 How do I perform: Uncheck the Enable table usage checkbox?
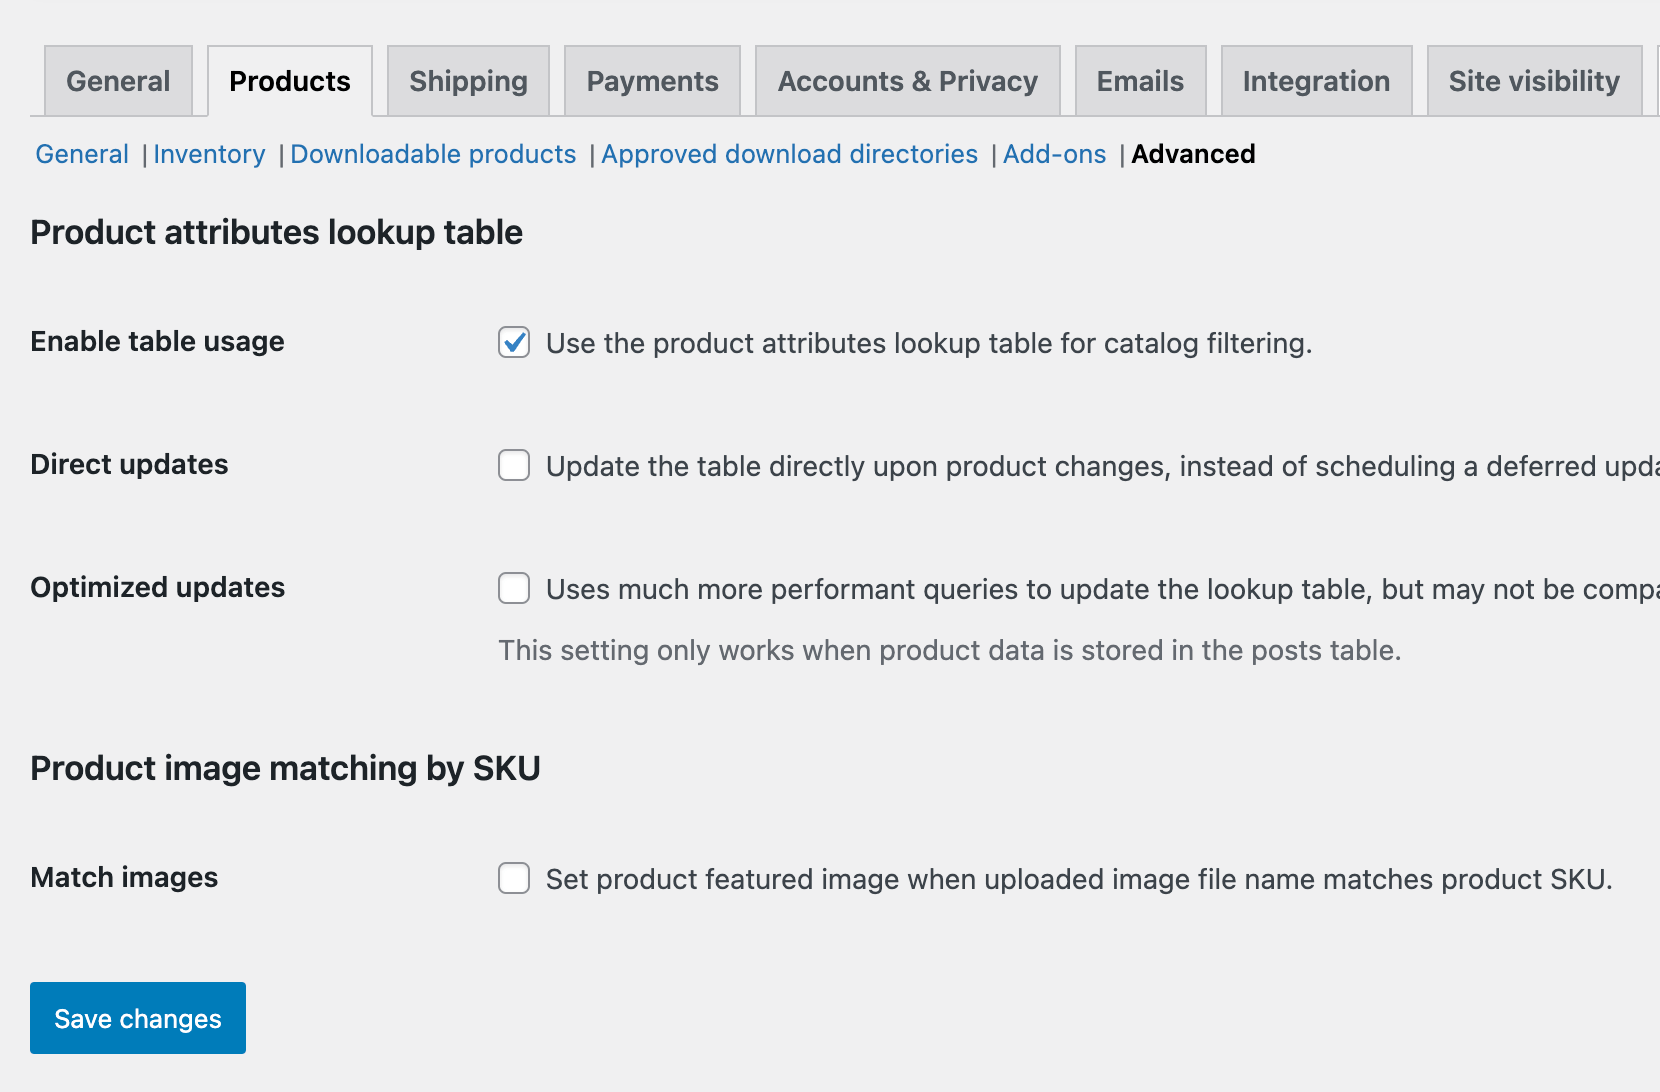pyautogui.click(x=513, y=343)
